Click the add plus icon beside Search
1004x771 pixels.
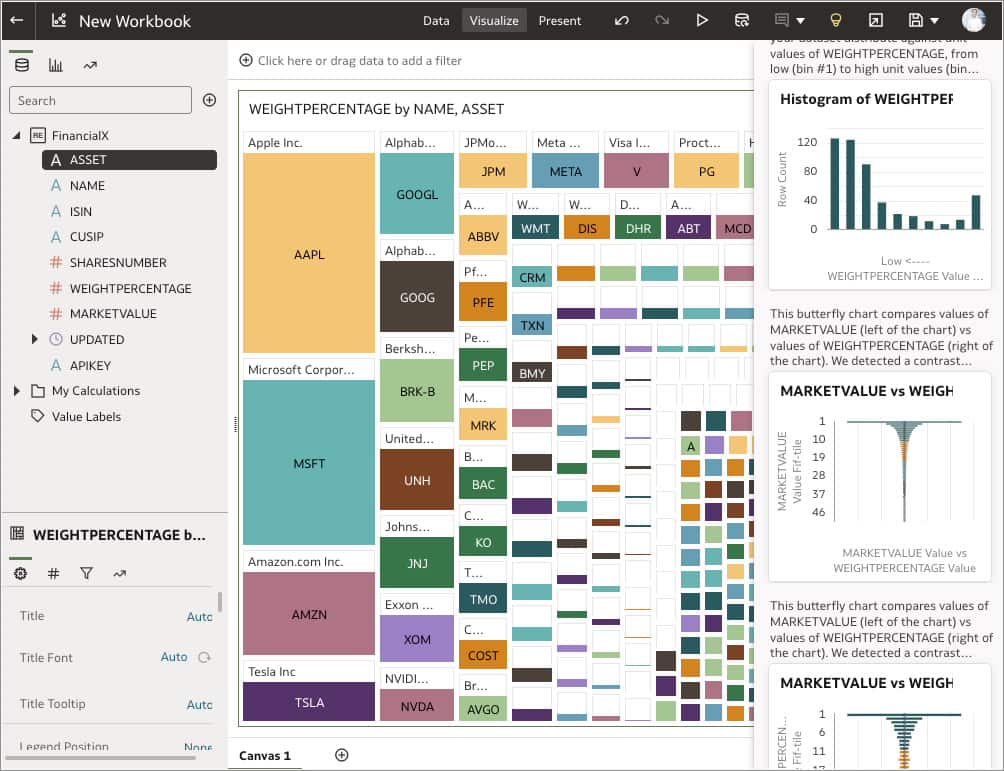209,100
